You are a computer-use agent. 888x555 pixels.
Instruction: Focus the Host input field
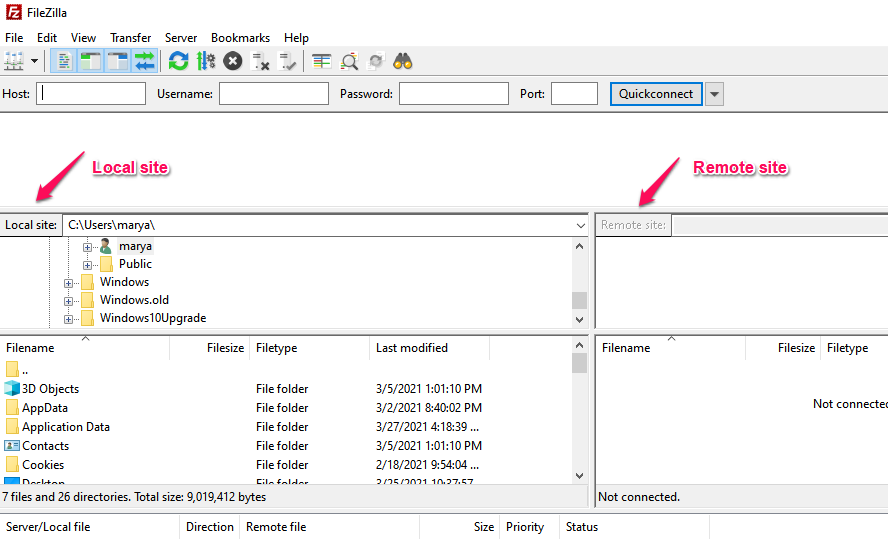[x=91, y=94]
